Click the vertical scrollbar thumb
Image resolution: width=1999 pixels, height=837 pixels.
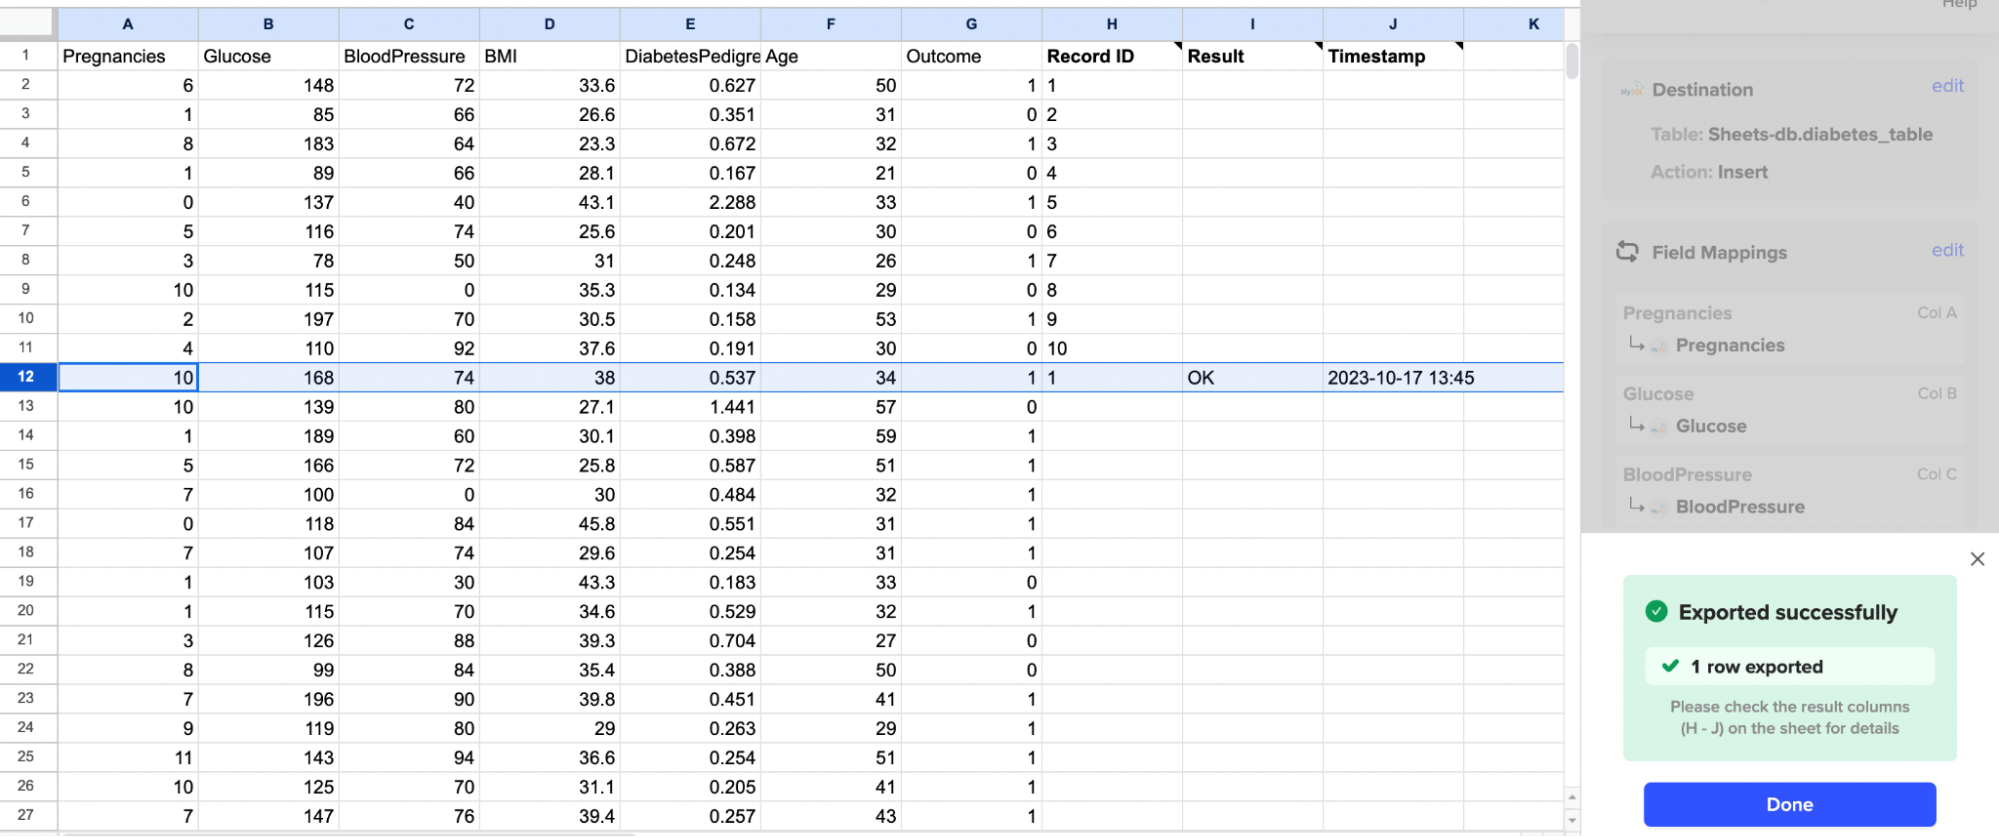(x=1572, y=61)
